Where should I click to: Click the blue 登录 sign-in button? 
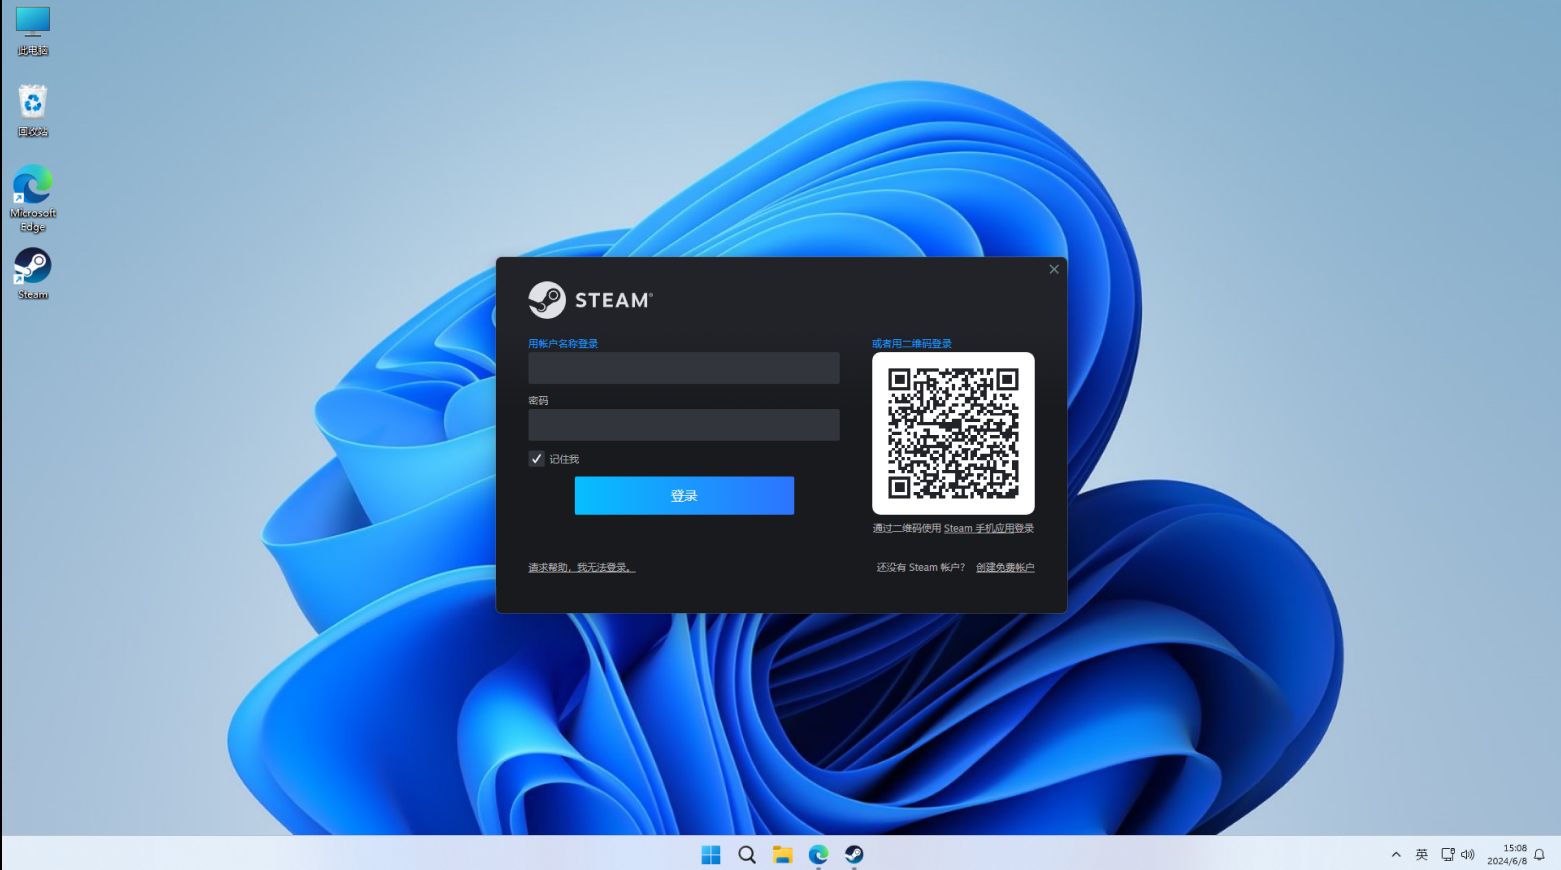coord(684,496)
